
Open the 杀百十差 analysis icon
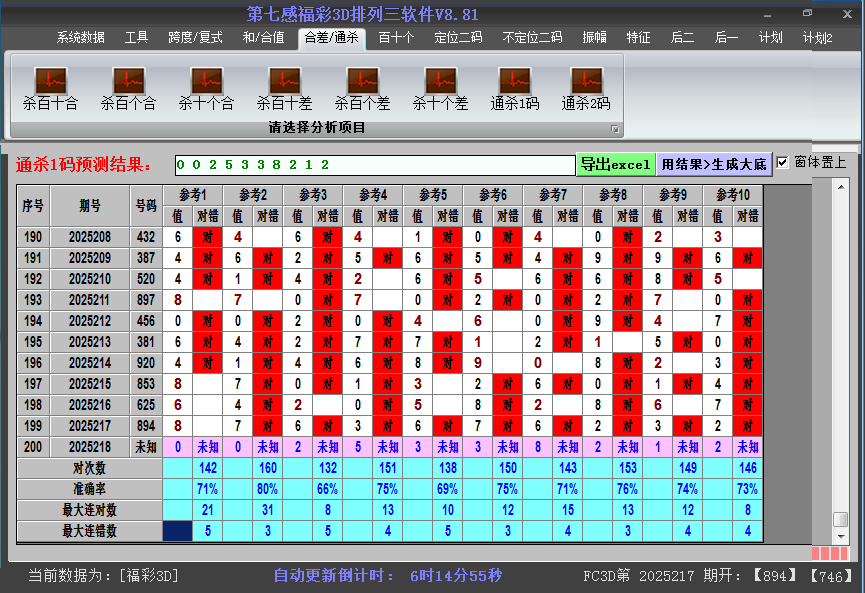pos(284,89)
